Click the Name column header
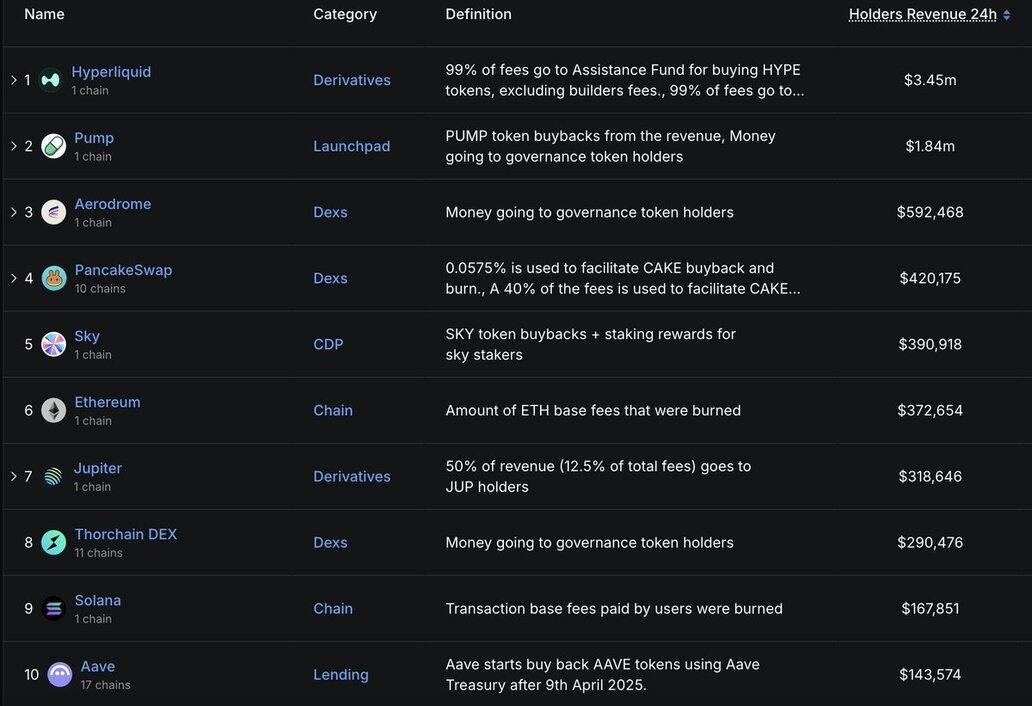 pos(44,14)
